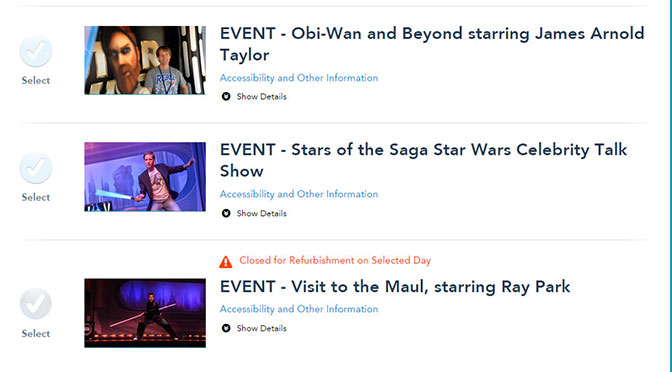672x372 pixels.
Task: Expand Show Details for Stars of the Saga Talk Show
Action: click(x=261, y=213)
